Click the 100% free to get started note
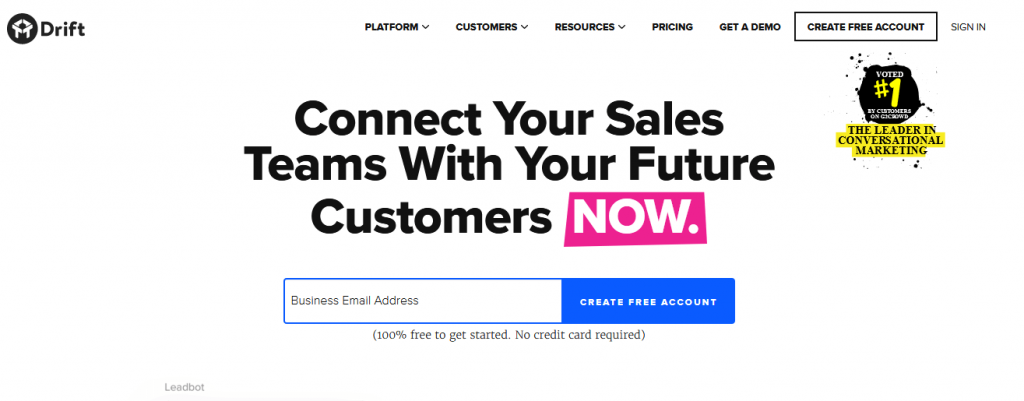Screen dimensions: 1024x401 point(509,335)
